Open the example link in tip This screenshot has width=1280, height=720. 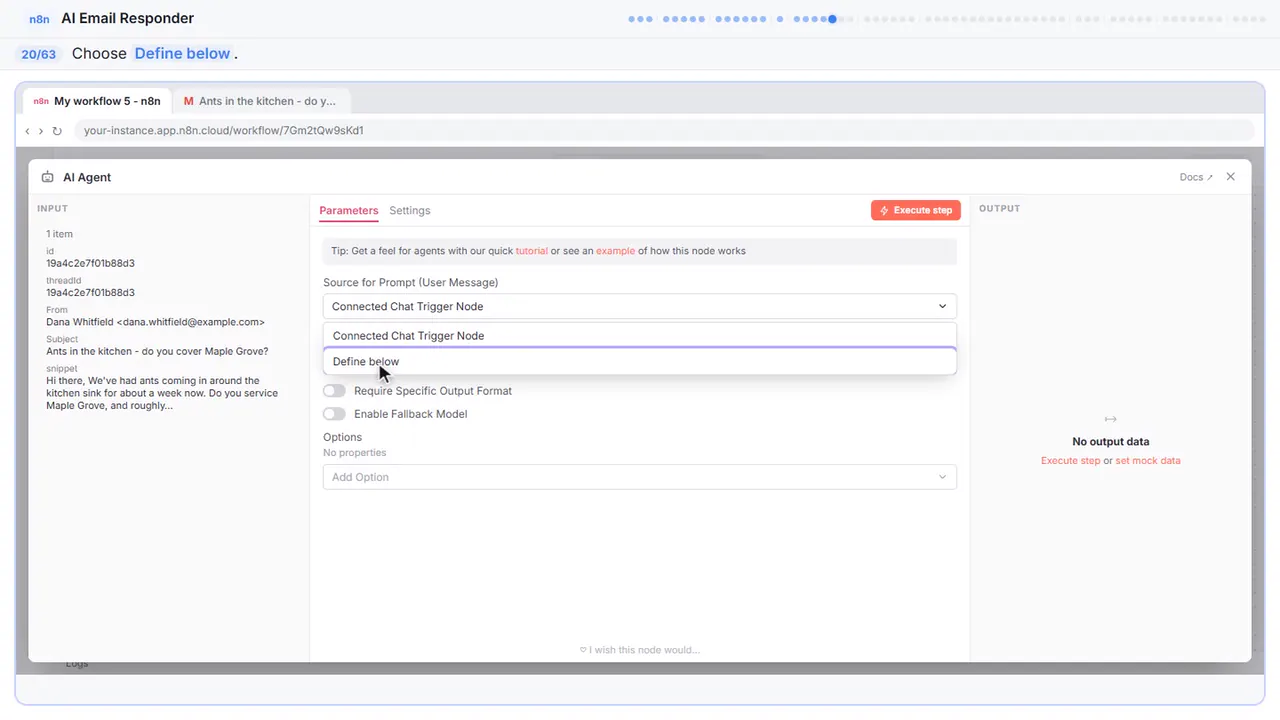[615, 251]
